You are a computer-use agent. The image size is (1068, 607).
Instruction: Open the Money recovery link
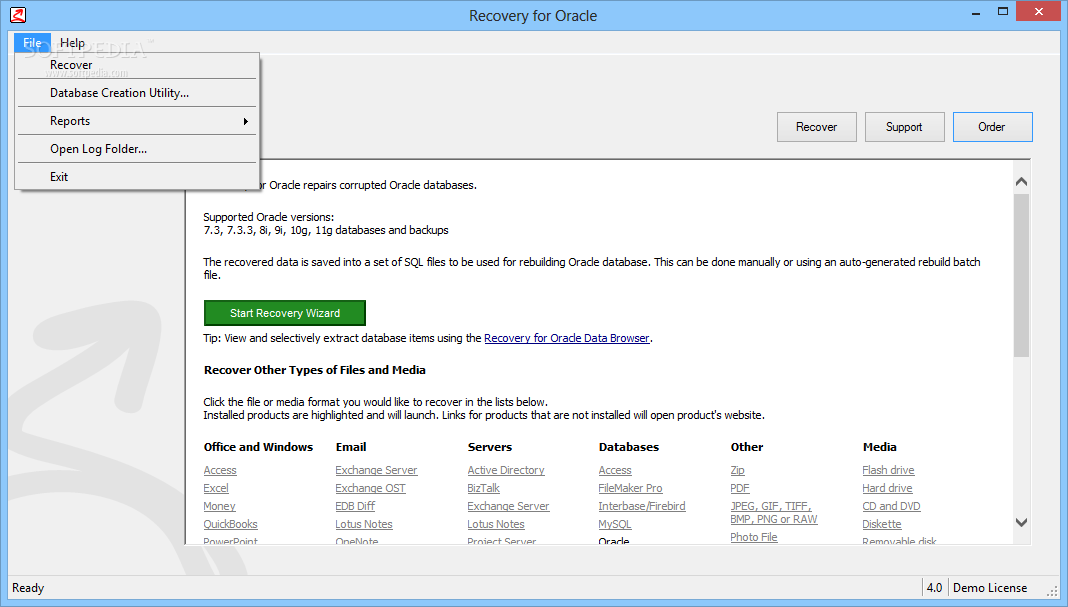pyautogui.click(x=219, y=506)
